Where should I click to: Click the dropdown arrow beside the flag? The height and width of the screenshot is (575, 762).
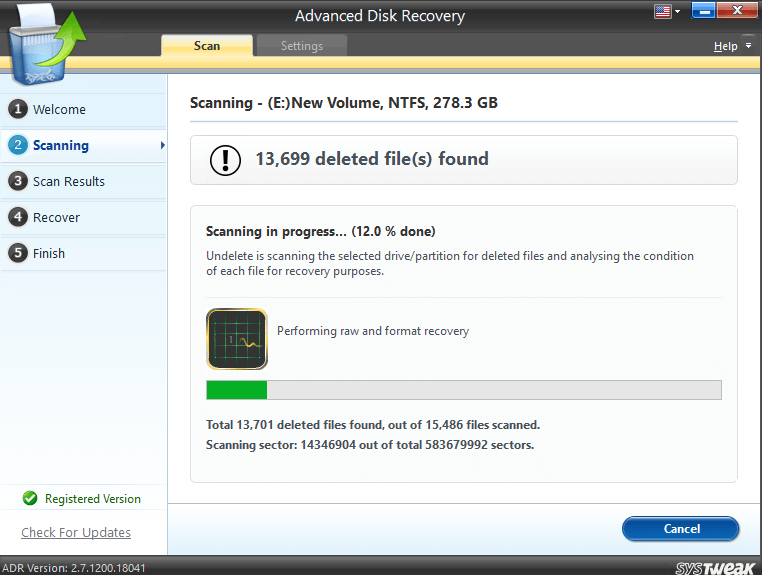click(677, 11)
